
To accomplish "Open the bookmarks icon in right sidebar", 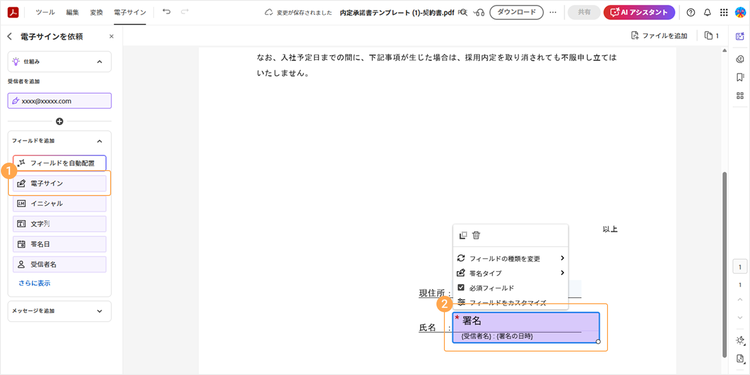I will [740, 77].
